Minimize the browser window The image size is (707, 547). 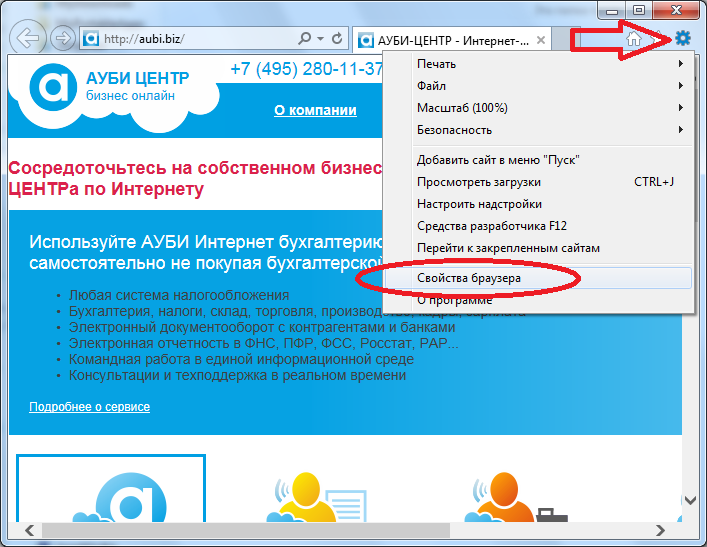(612, 11)
